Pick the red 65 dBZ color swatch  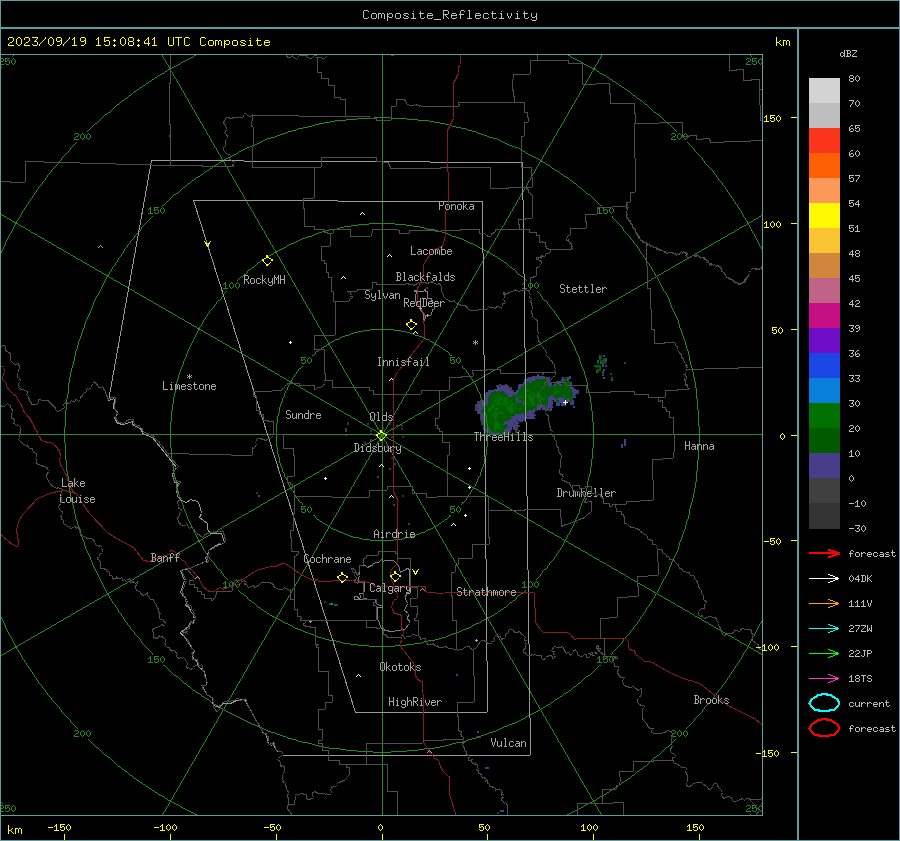point(824,141)
